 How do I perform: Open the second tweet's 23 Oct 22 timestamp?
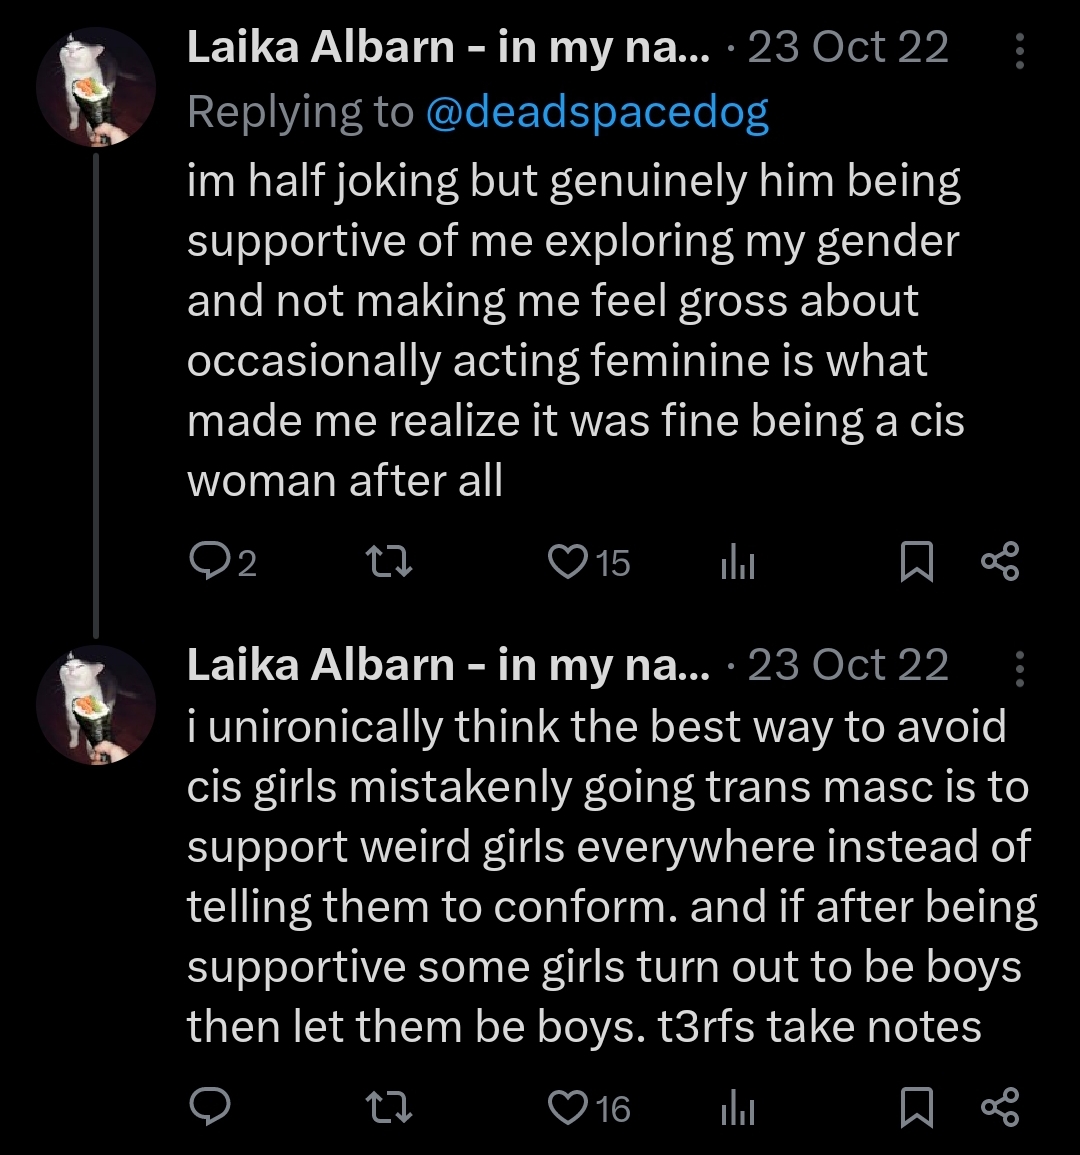tap(848, 665)
